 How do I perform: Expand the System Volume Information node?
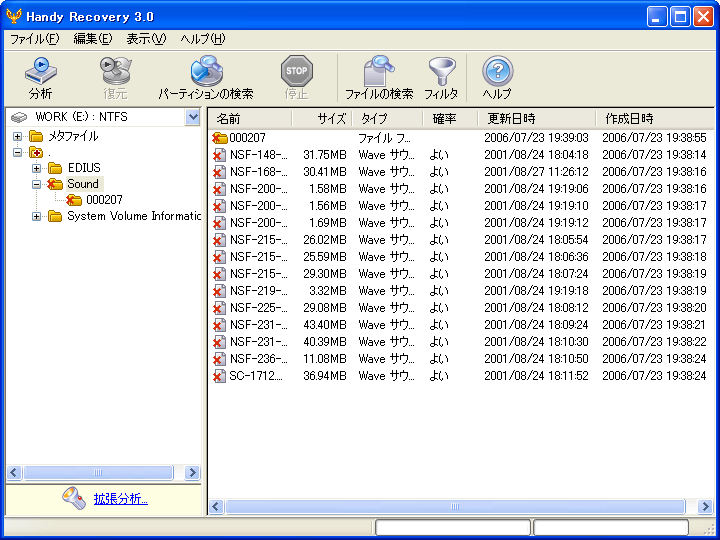click(x=36, y=216)
